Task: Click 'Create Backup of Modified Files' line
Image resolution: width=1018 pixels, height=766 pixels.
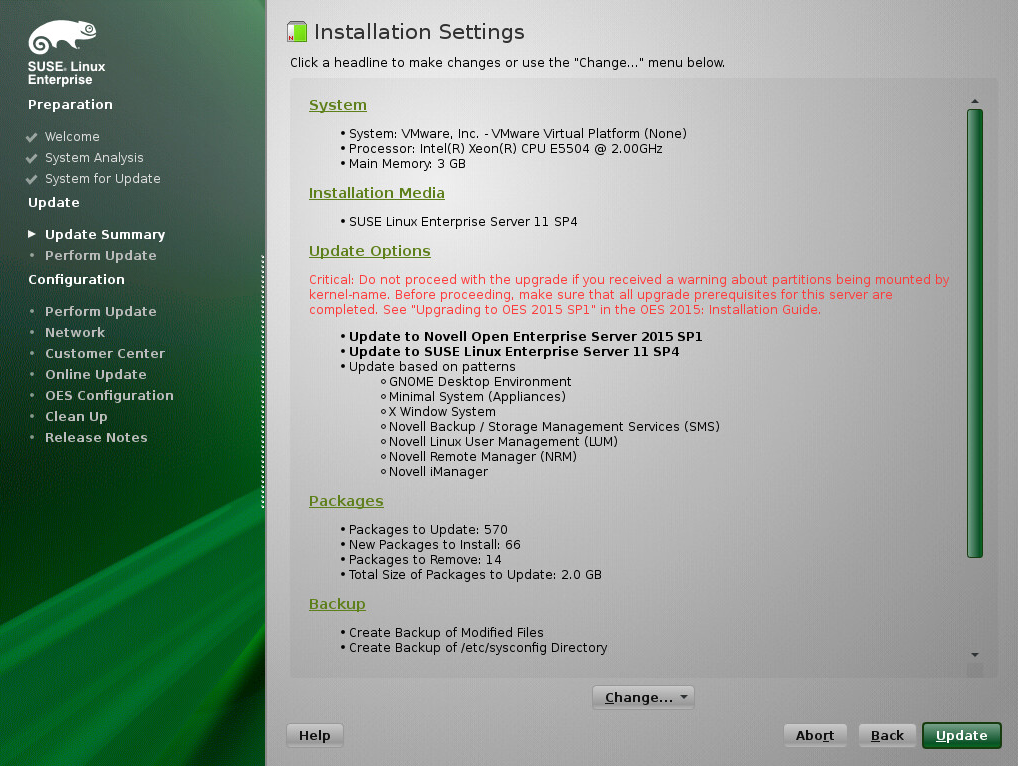Action: (446, 632)
